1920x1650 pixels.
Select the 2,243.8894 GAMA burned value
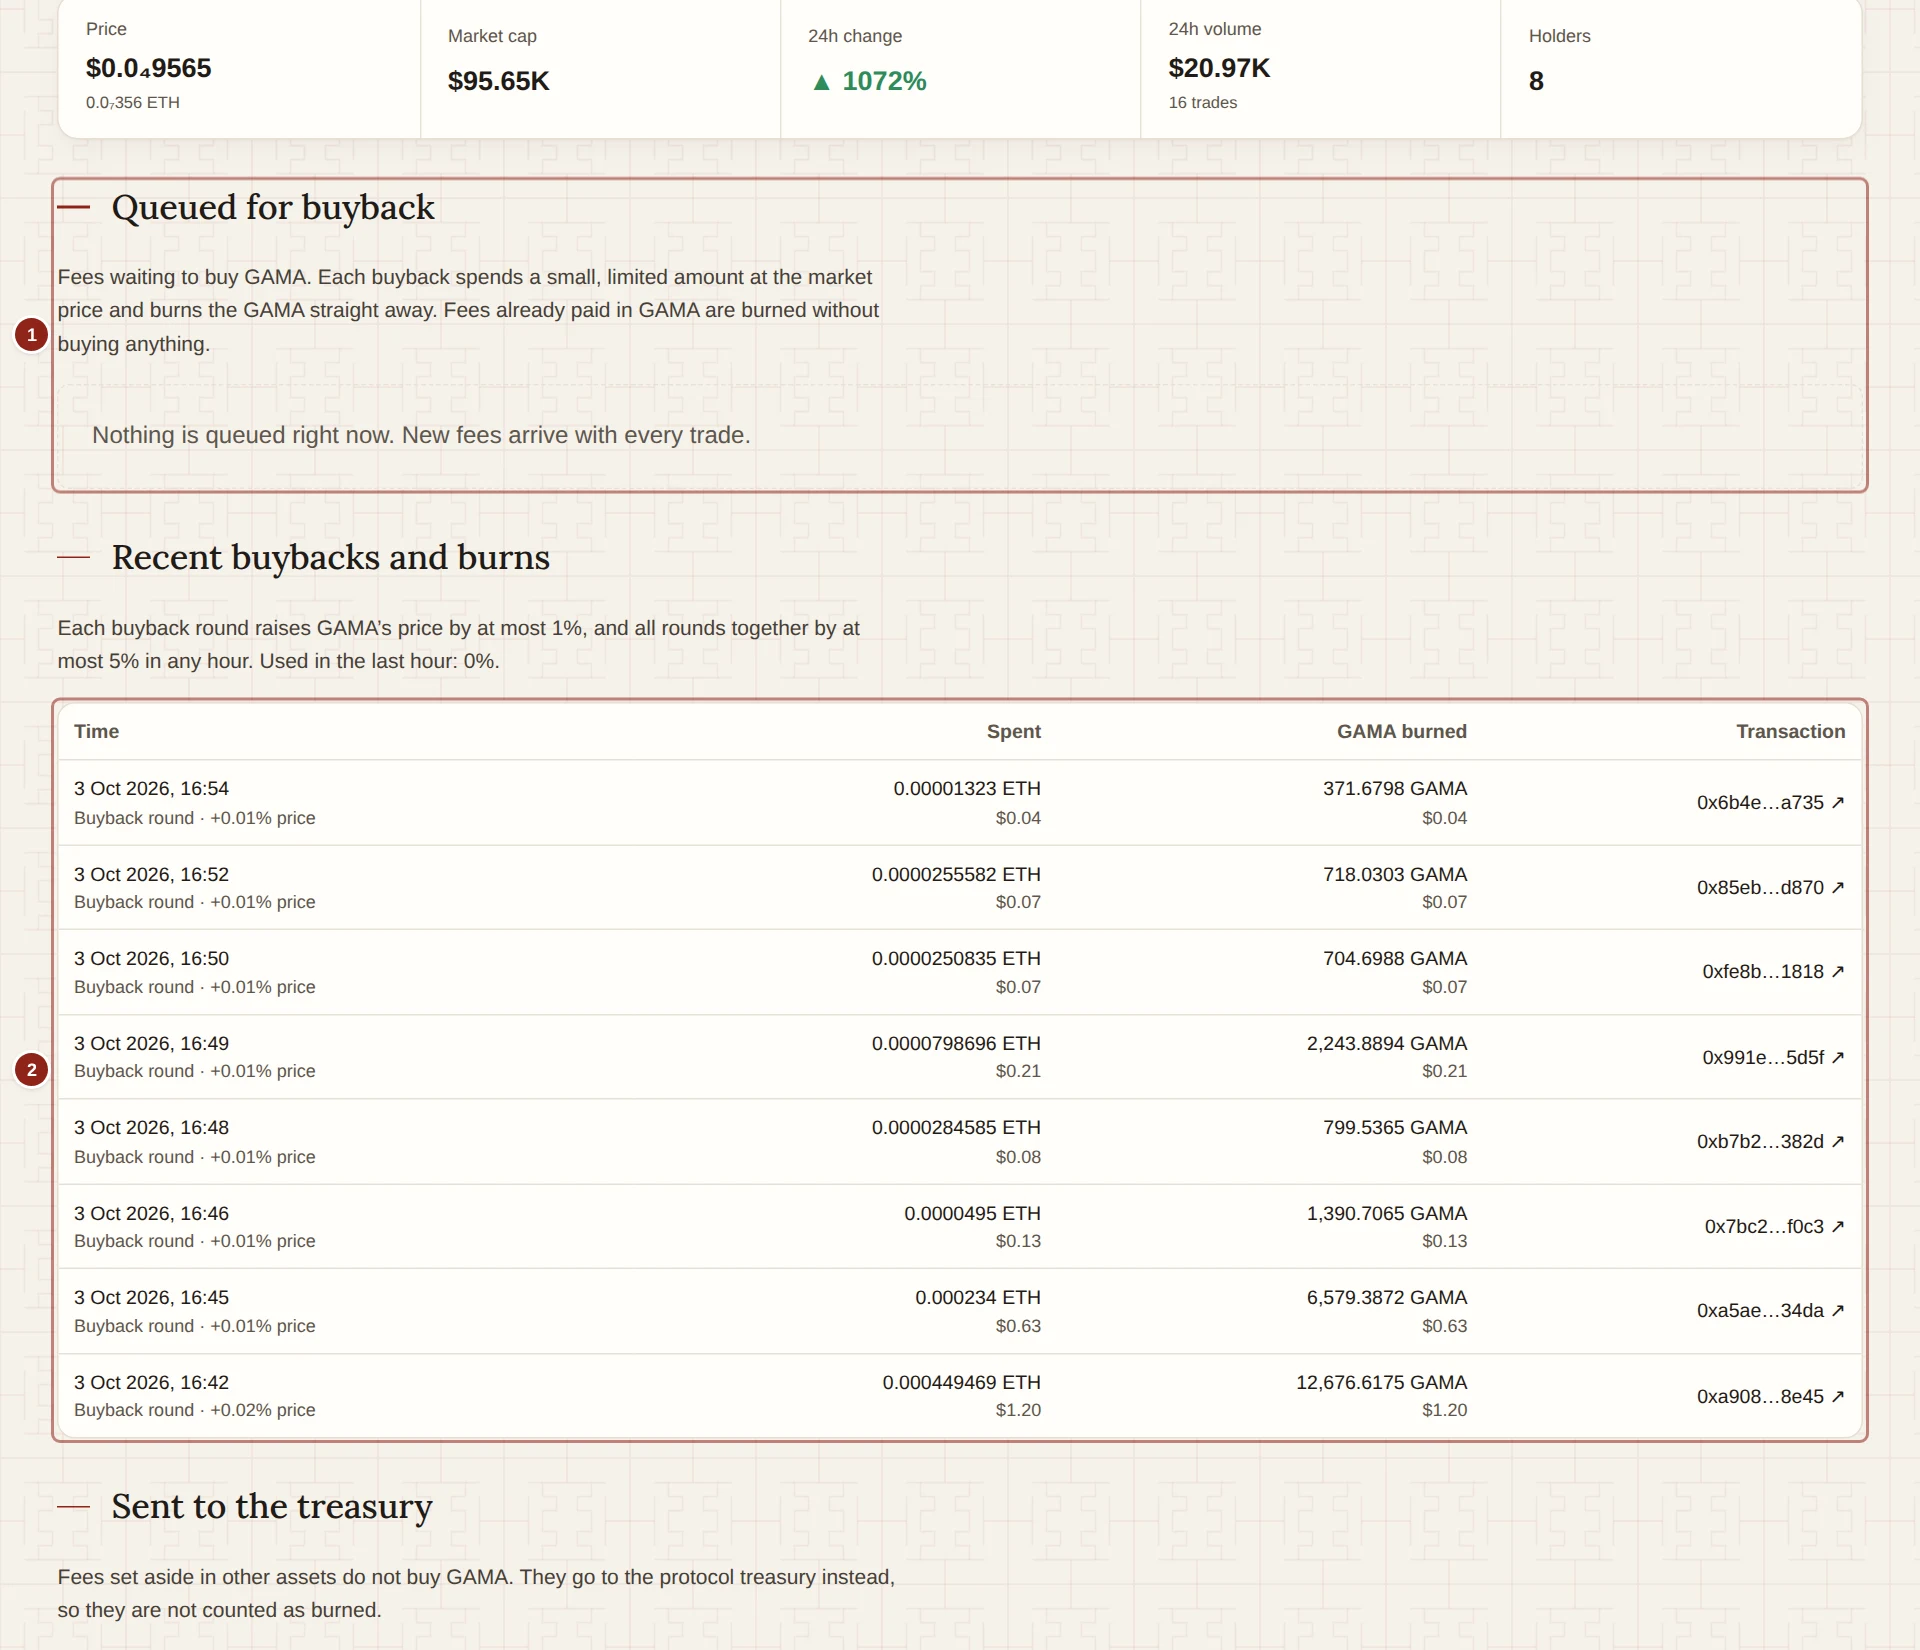(x=1386, y=1043)
